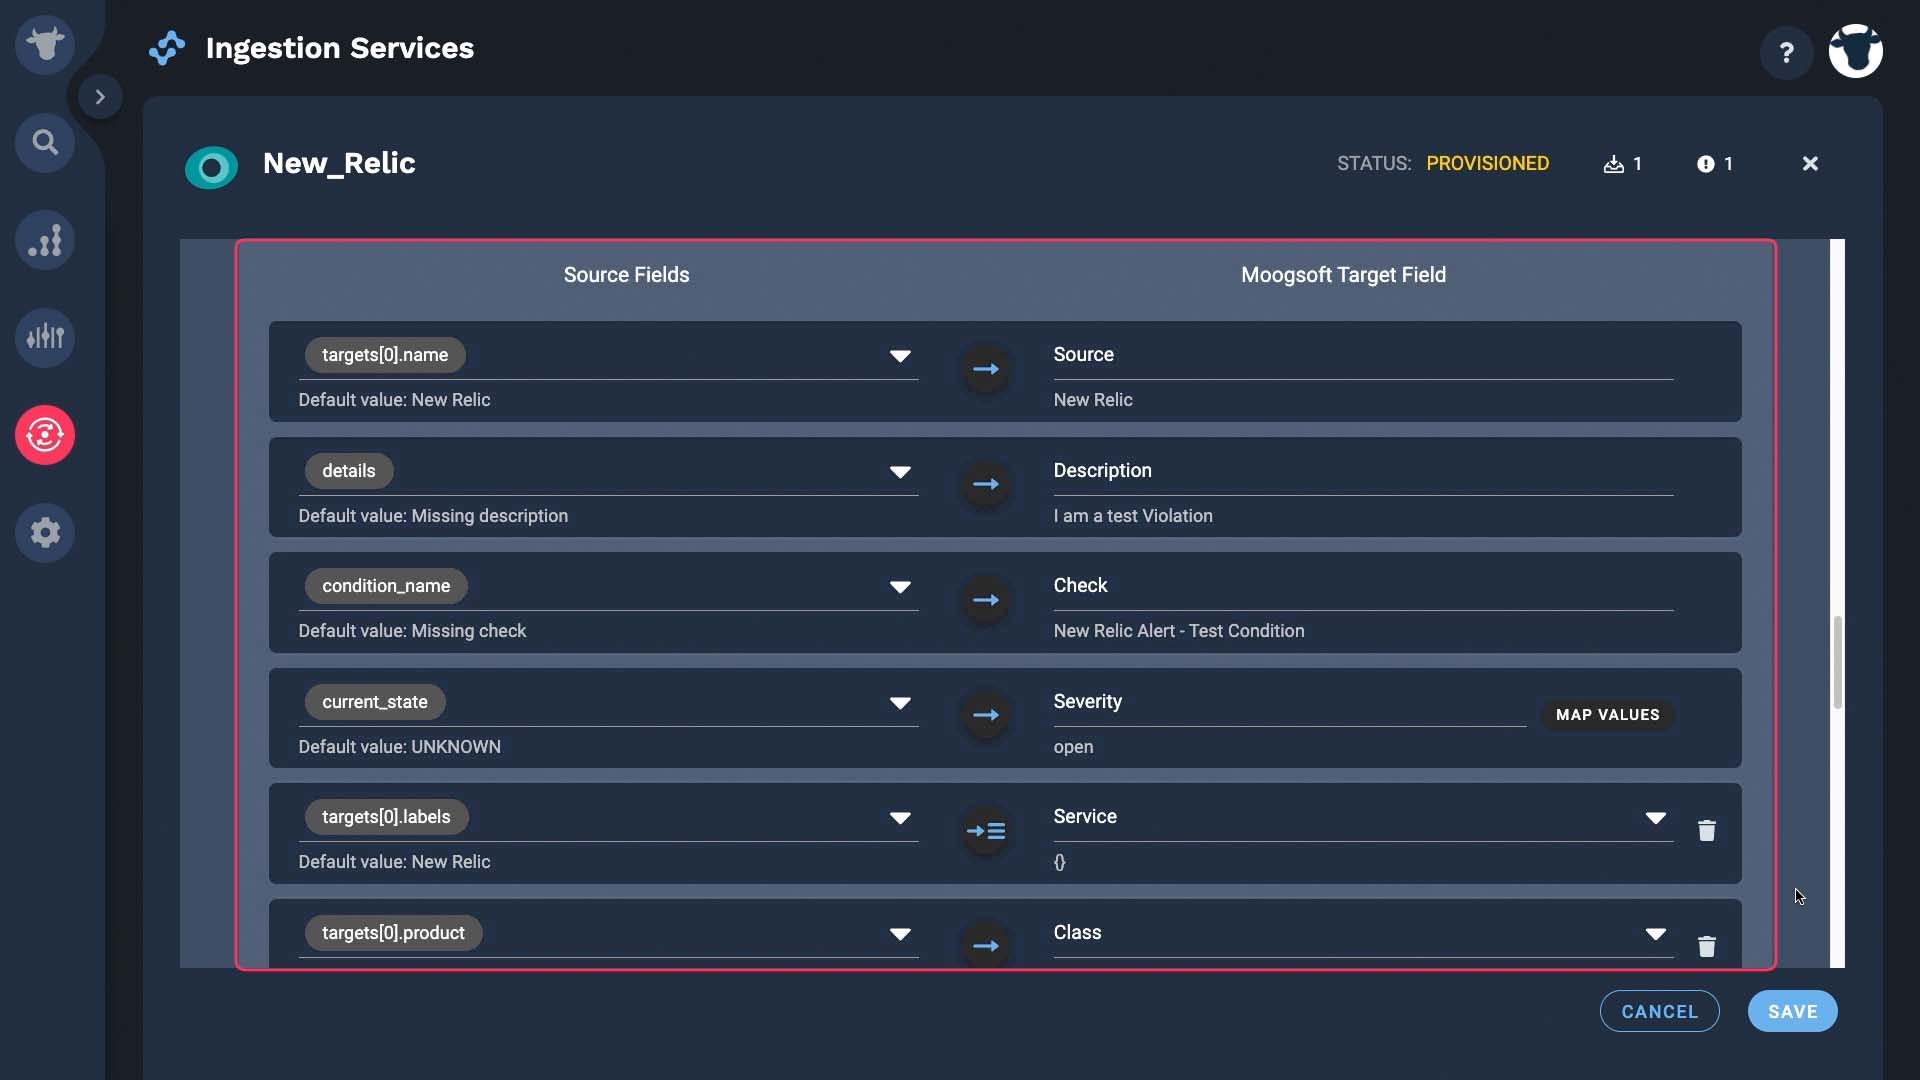Screen dimensions: 1920x1080
Task: Click the targets[0].product chip
Action: [x=393, y=933]
